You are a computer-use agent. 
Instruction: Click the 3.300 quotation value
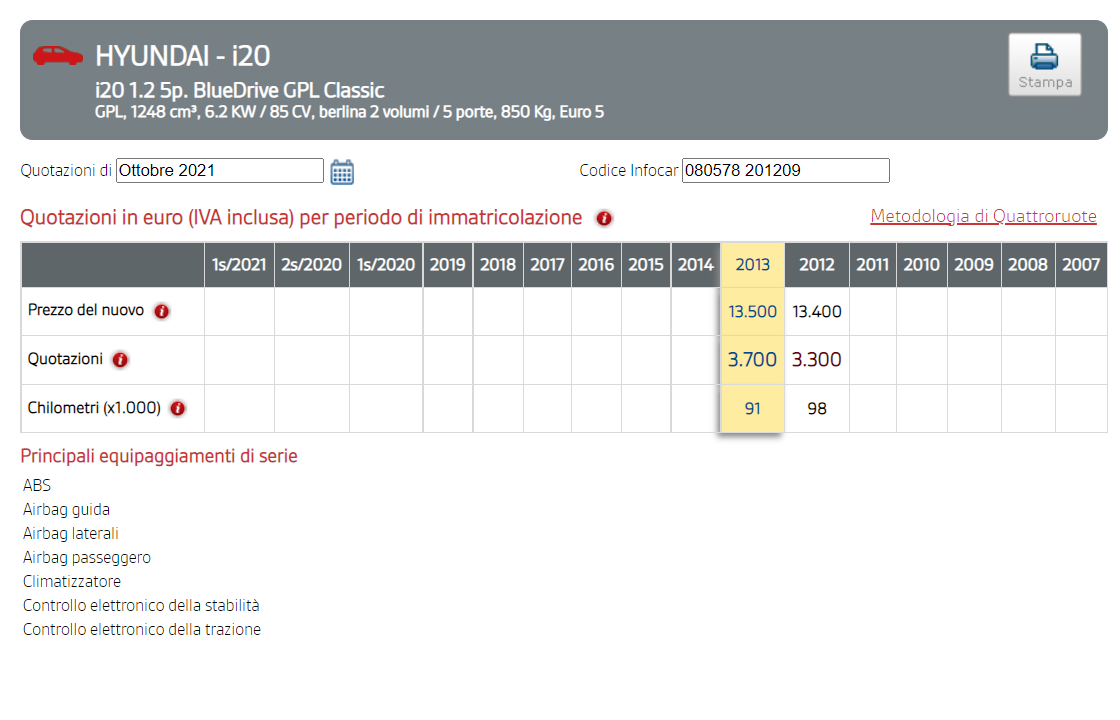pos(816,359)
